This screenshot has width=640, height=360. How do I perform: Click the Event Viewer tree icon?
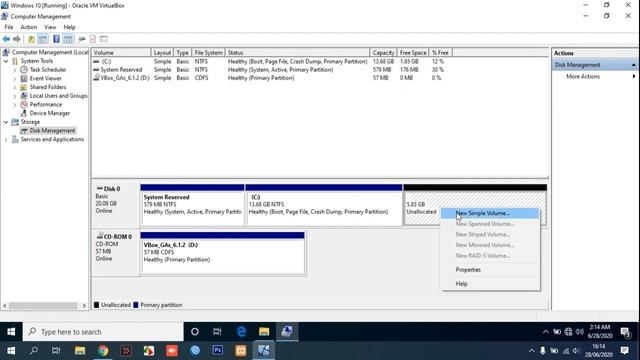24,78
